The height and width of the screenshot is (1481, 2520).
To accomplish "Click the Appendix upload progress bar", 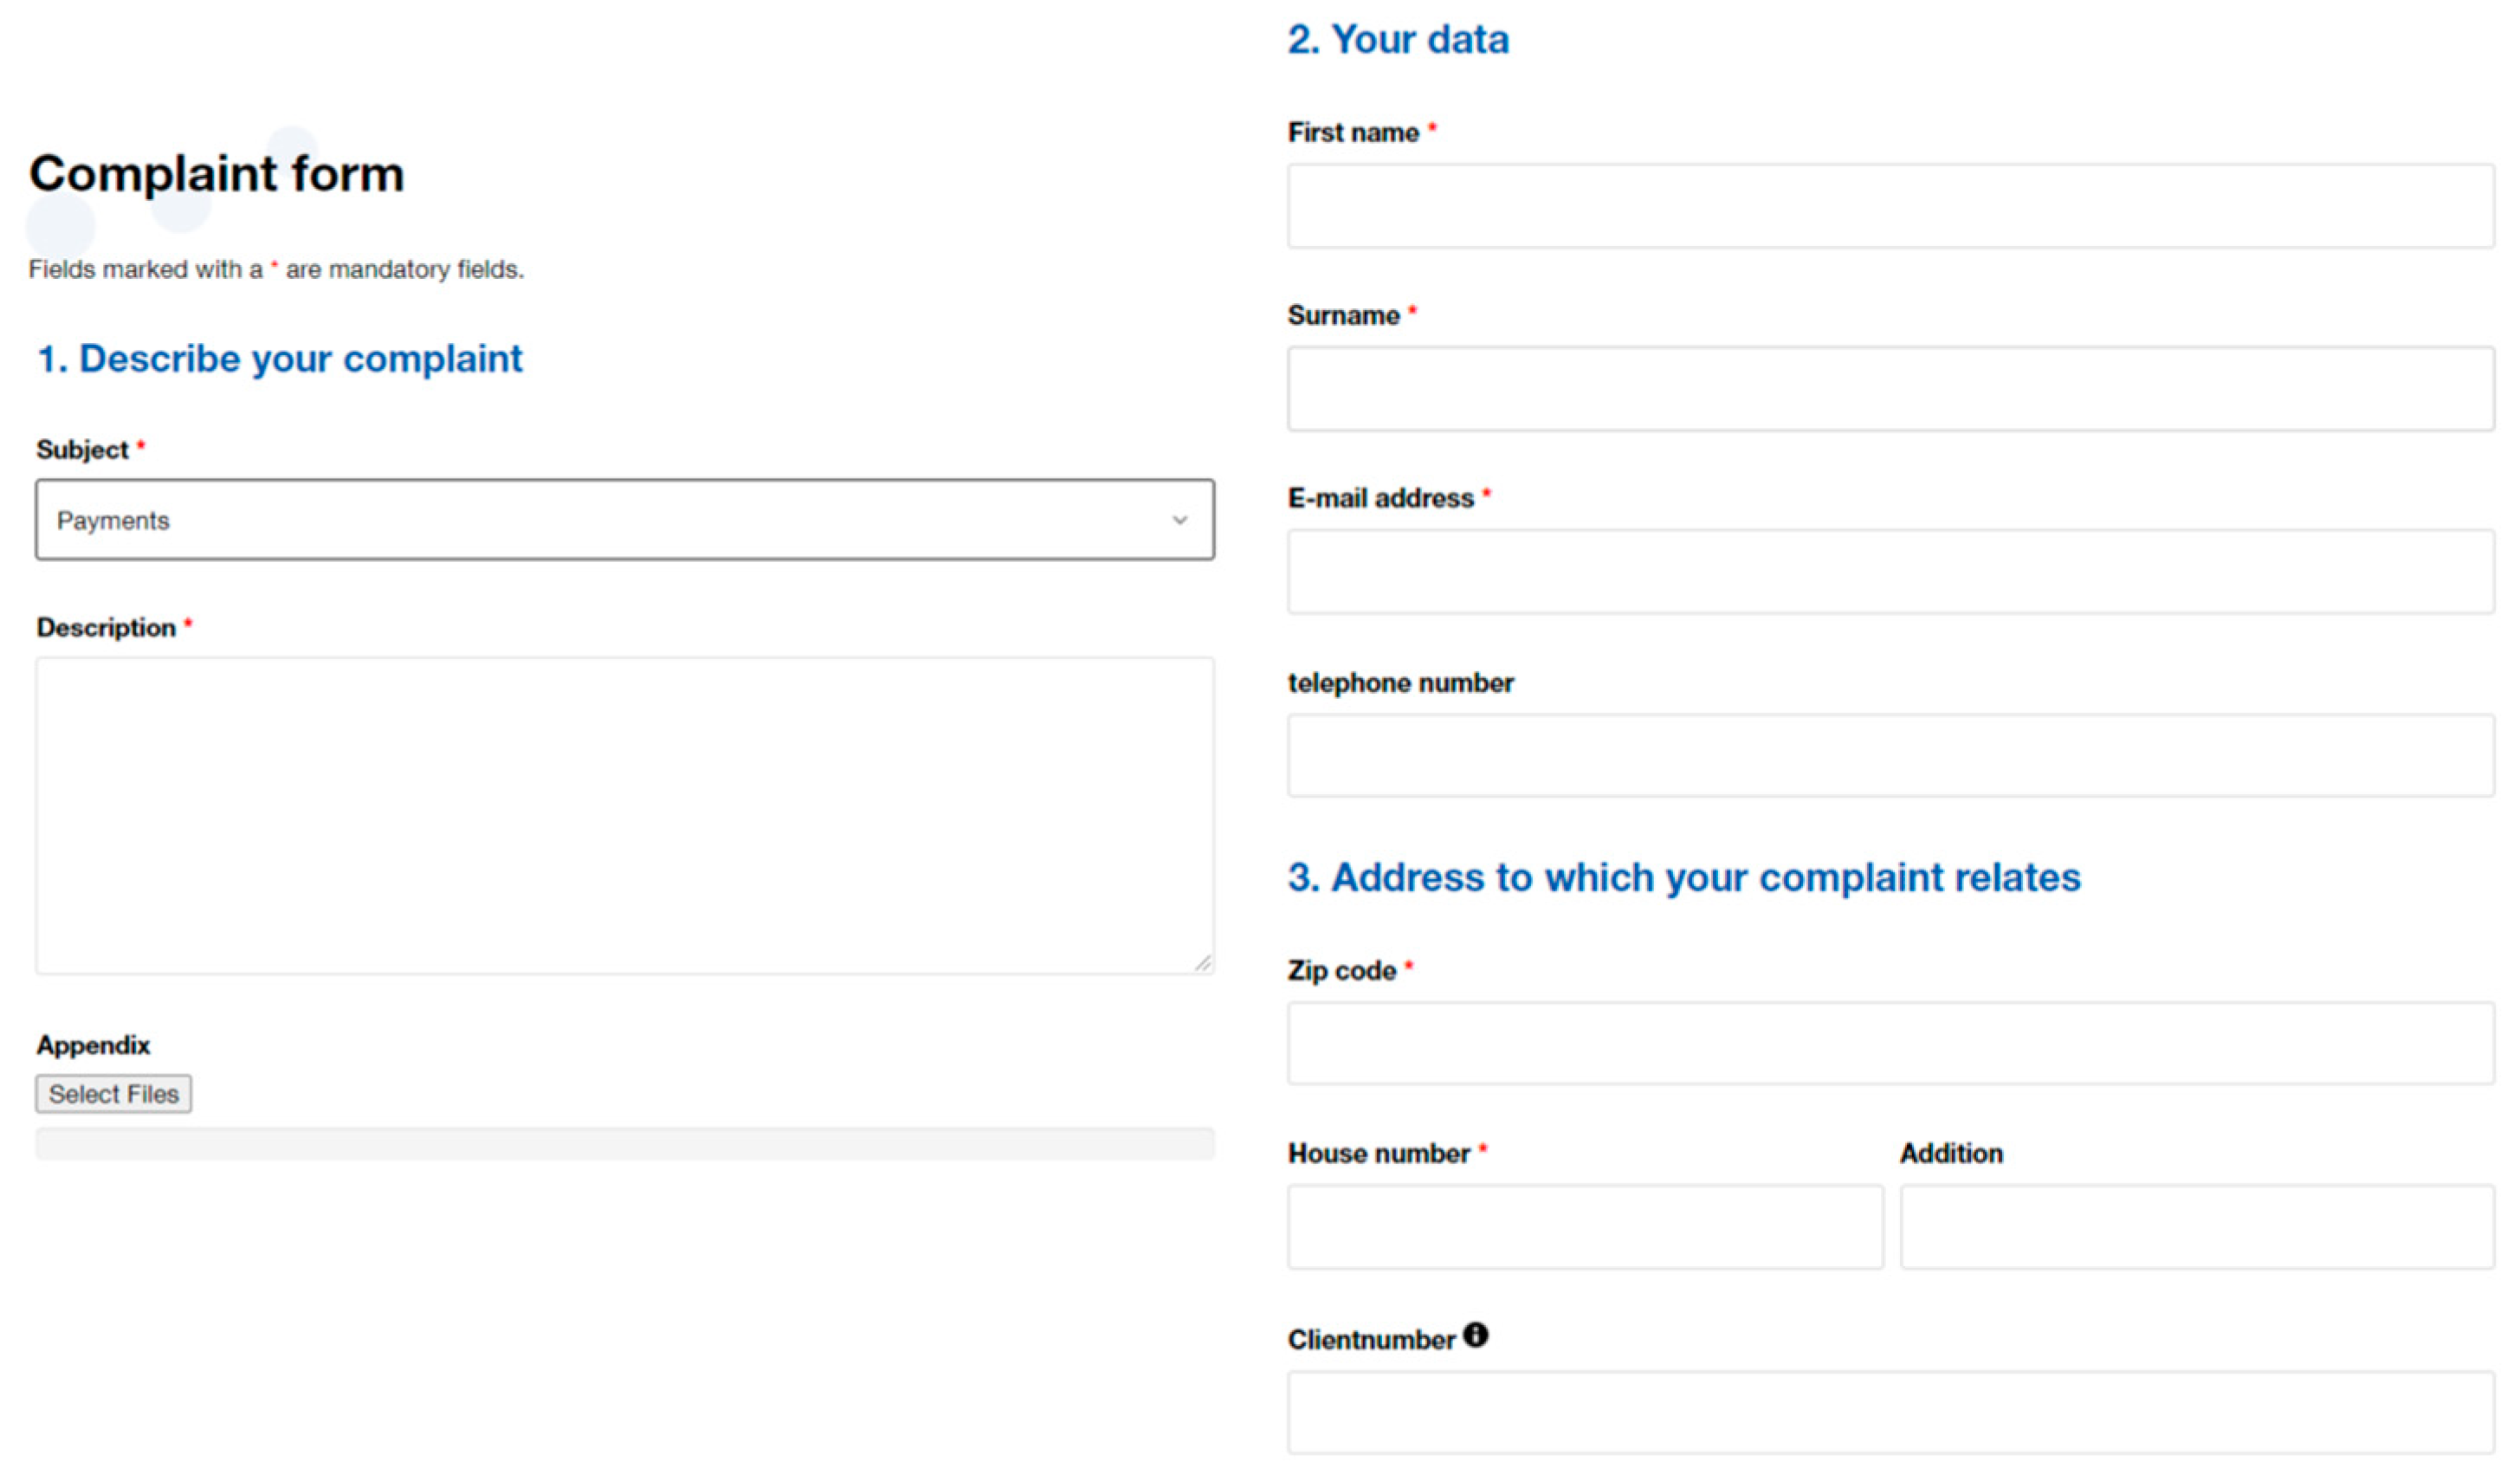I will coord(625,1144).
